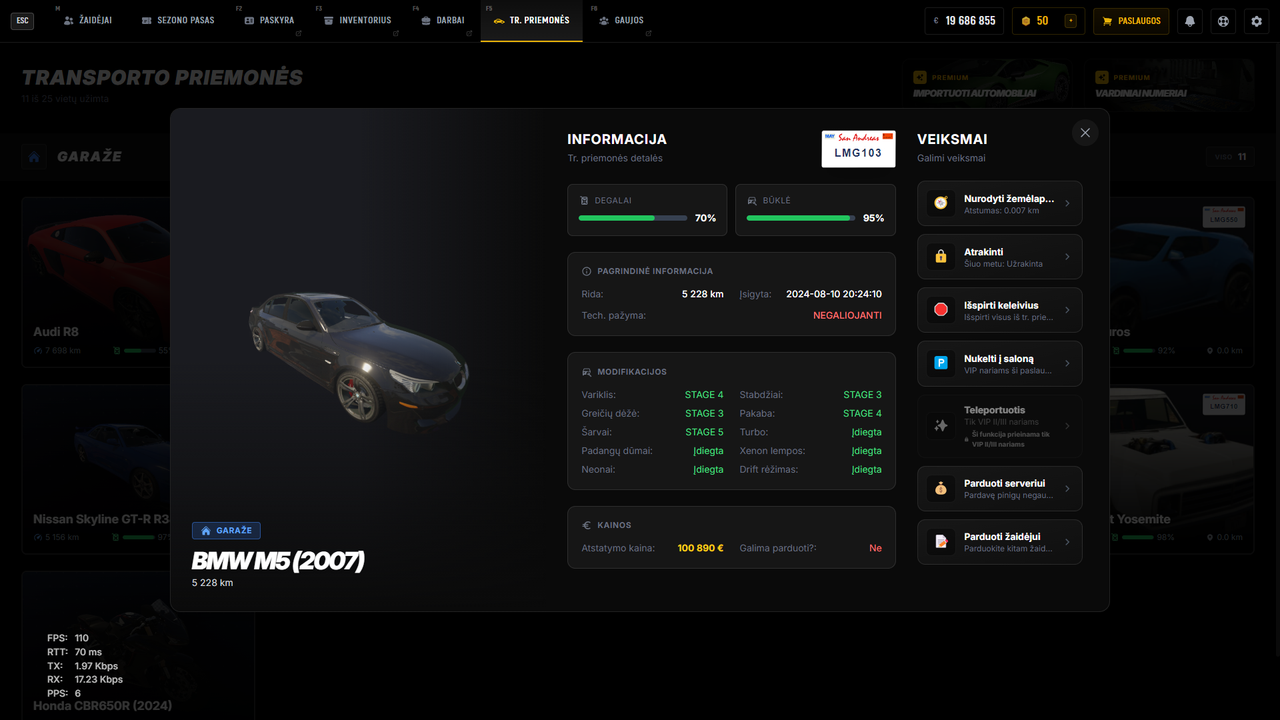1280x720 pixels.
Task: Select the Nissan Skyline GT-R card behind the dialog
Action: pyautogui.click(x=96, y=469)
